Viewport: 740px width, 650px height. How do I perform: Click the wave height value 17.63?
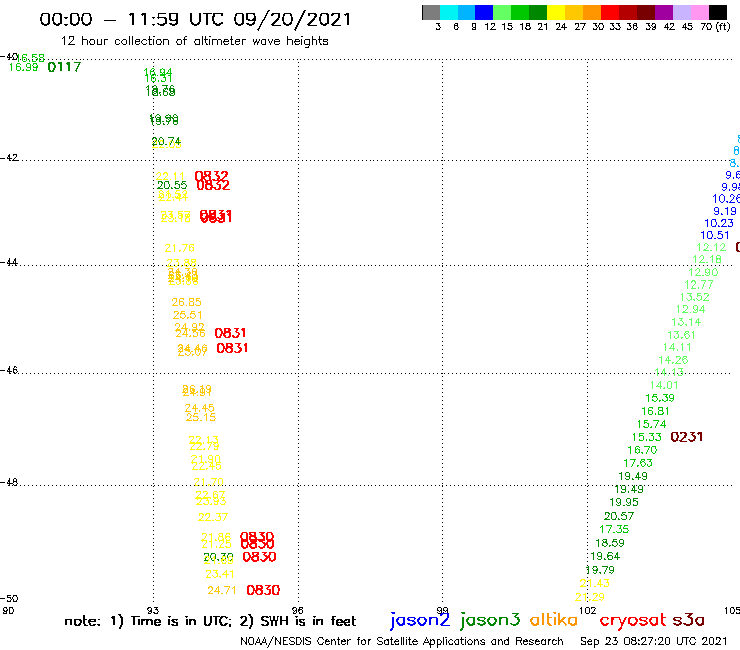(638, 463)
